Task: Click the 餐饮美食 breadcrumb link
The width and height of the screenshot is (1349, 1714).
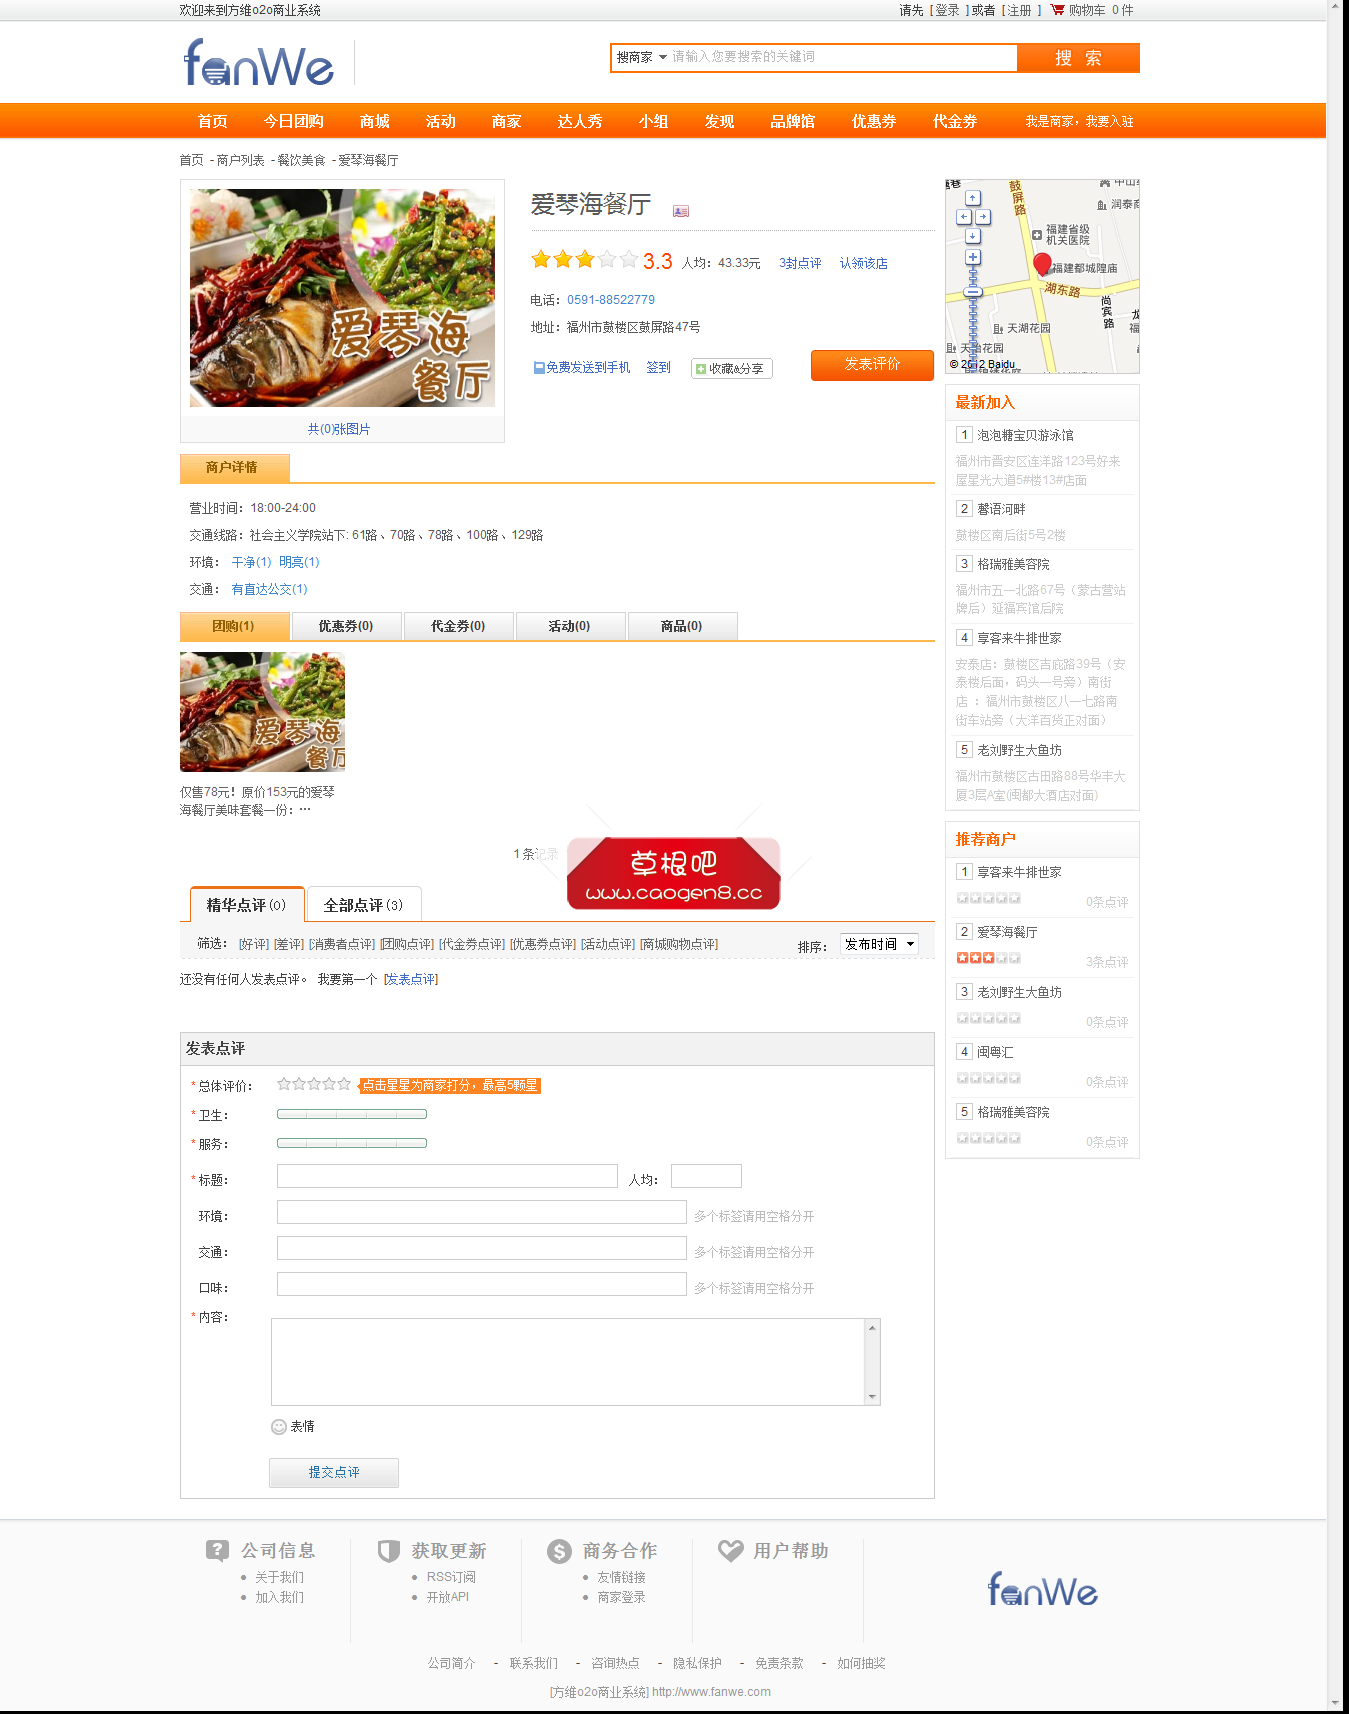Action: [301, 160]
